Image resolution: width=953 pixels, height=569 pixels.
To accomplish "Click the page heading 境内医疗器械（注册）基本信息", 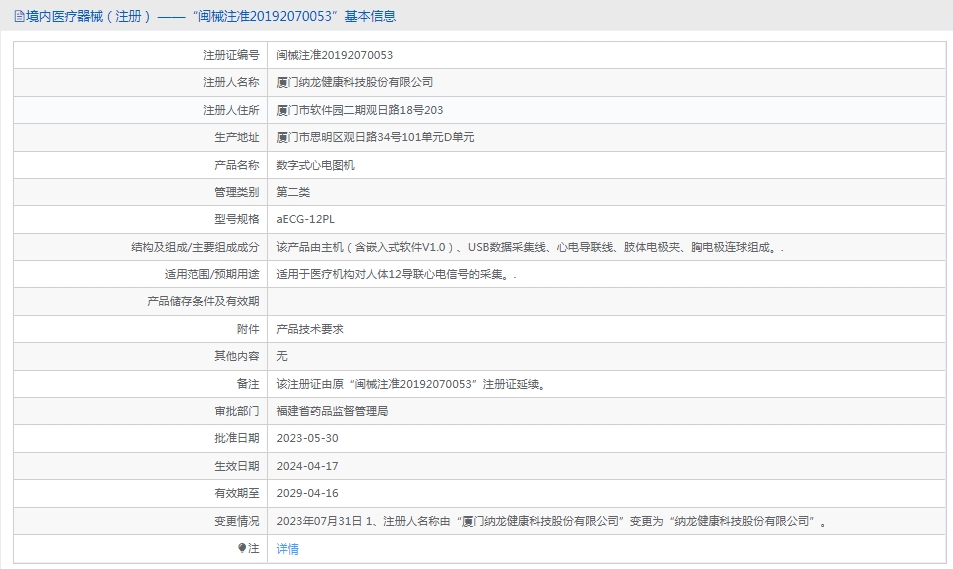I will pos(211,16).
